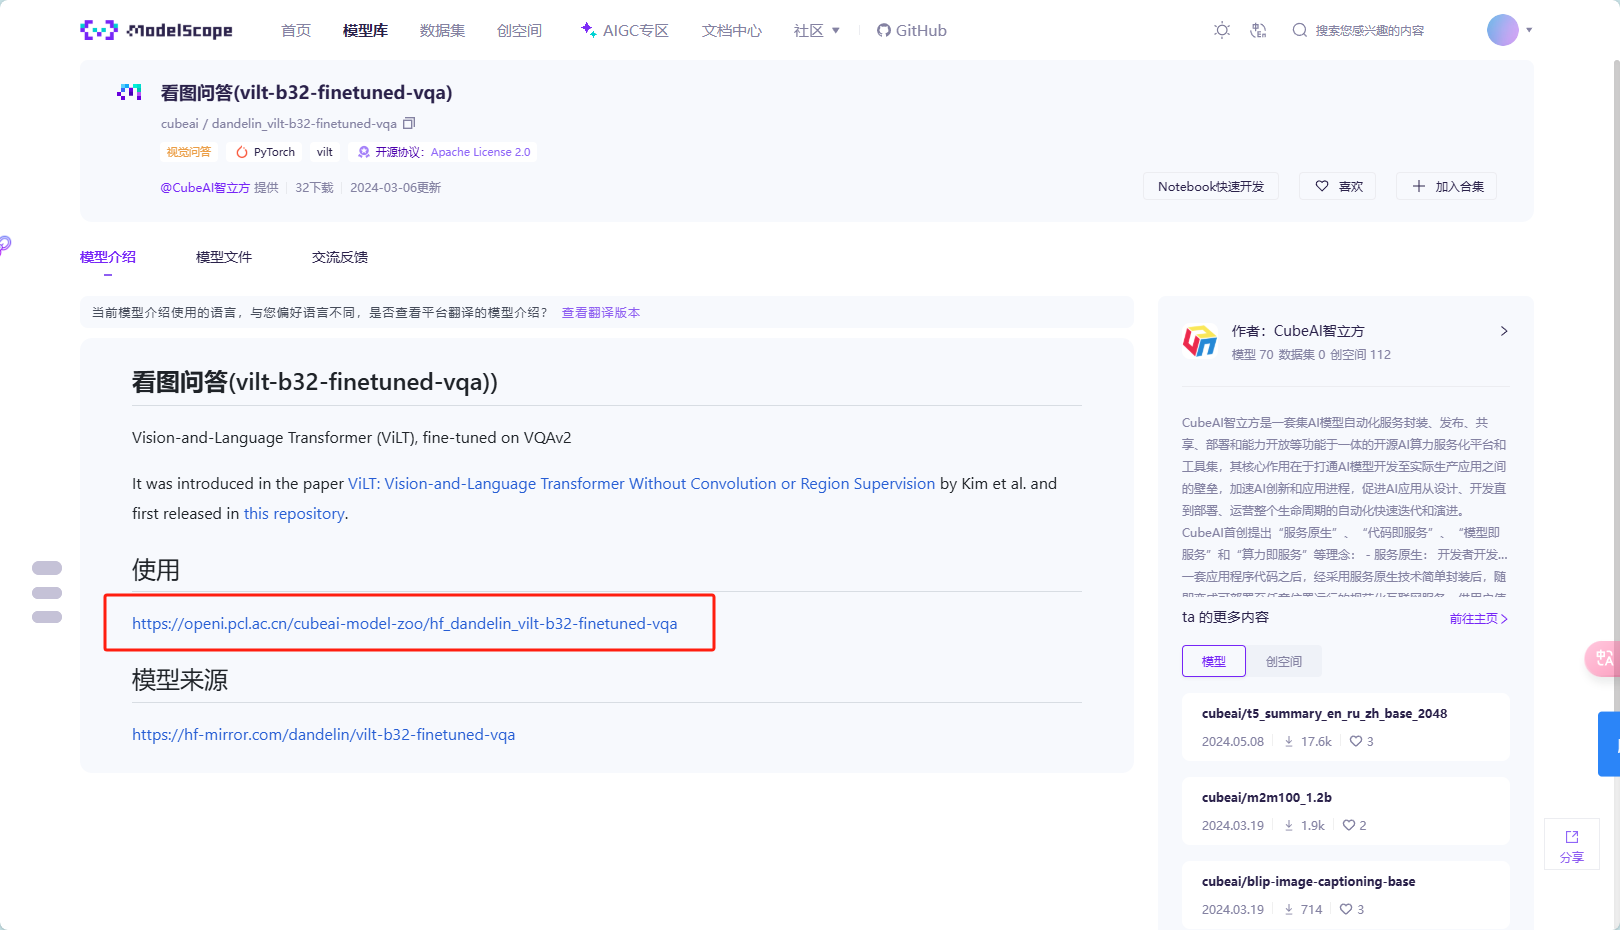Click the table-of-contents outline icon
This screenshot has width=1620, height=930.
point(47,592)
